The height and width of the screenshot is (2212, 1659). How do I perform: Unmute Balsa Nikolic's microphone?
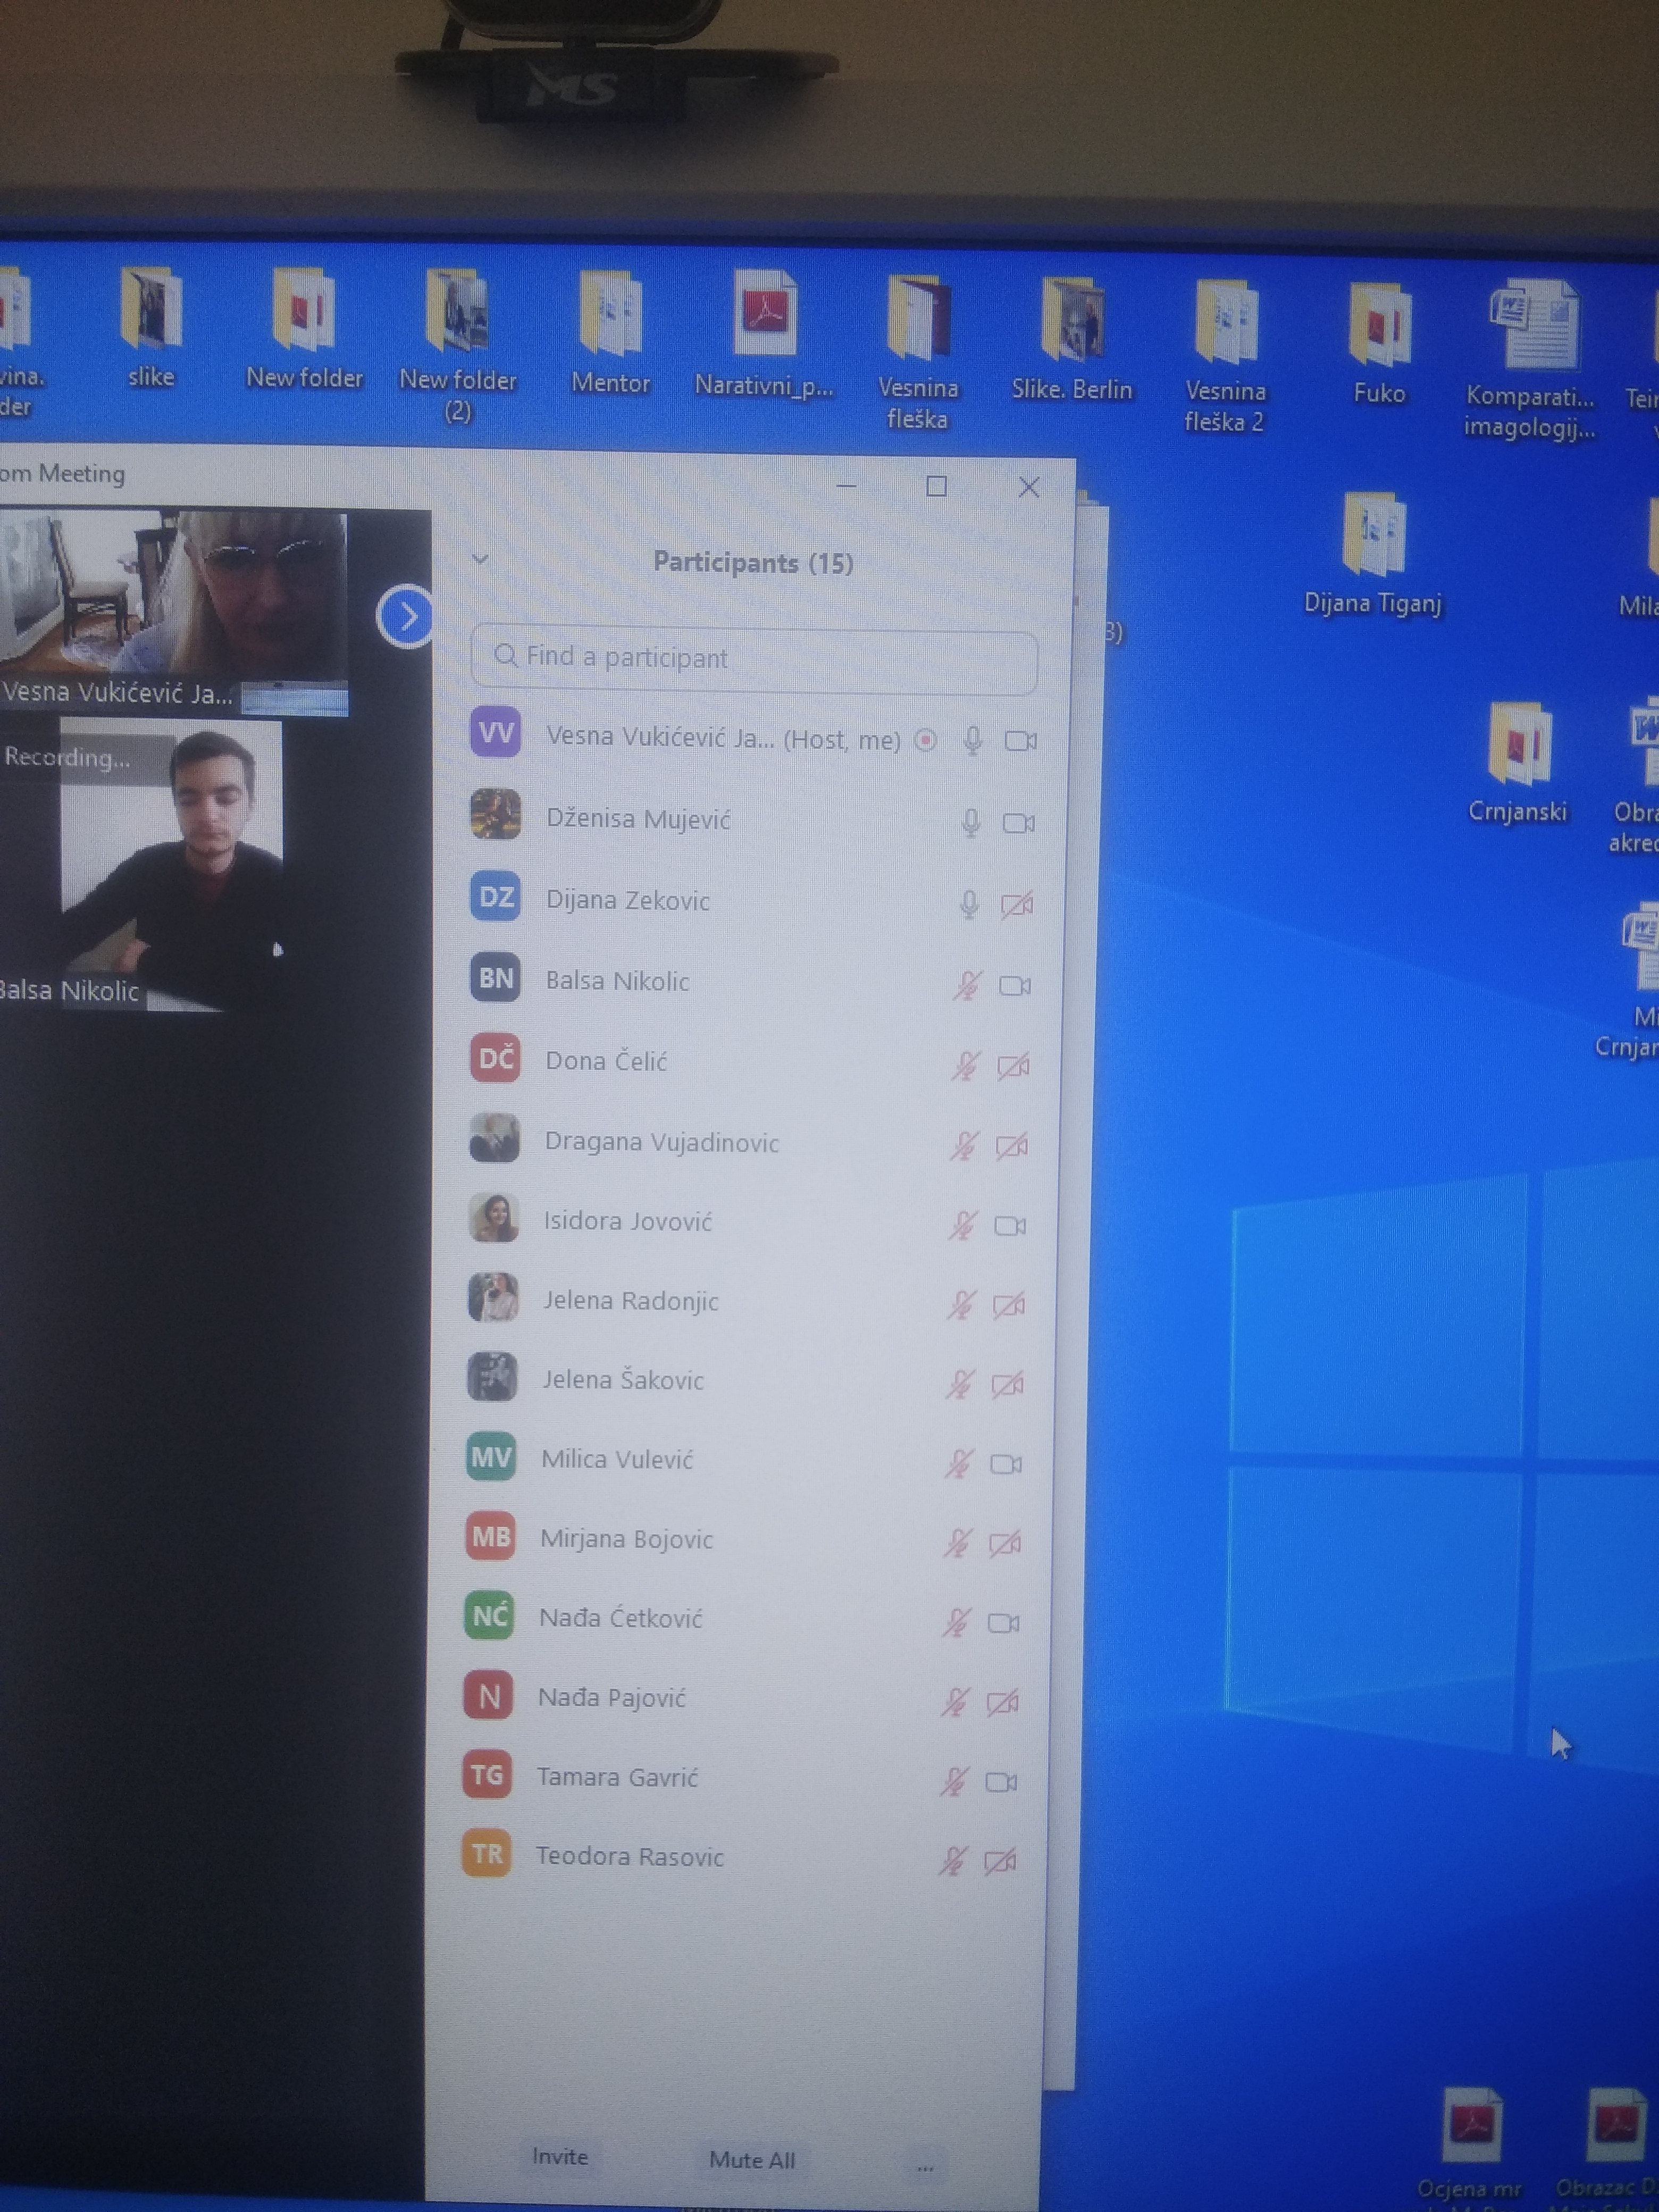point(967,986)
